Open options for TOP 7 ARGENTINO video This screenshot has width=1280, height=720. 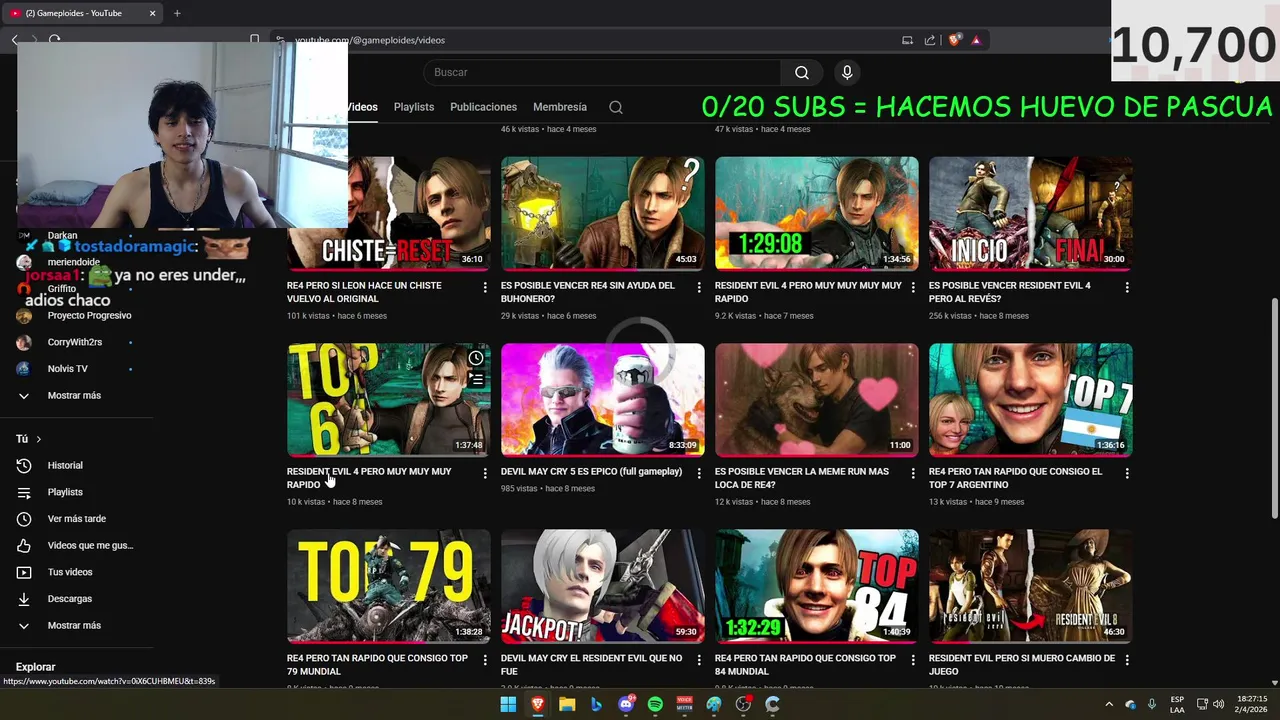tap(1127, 473)
